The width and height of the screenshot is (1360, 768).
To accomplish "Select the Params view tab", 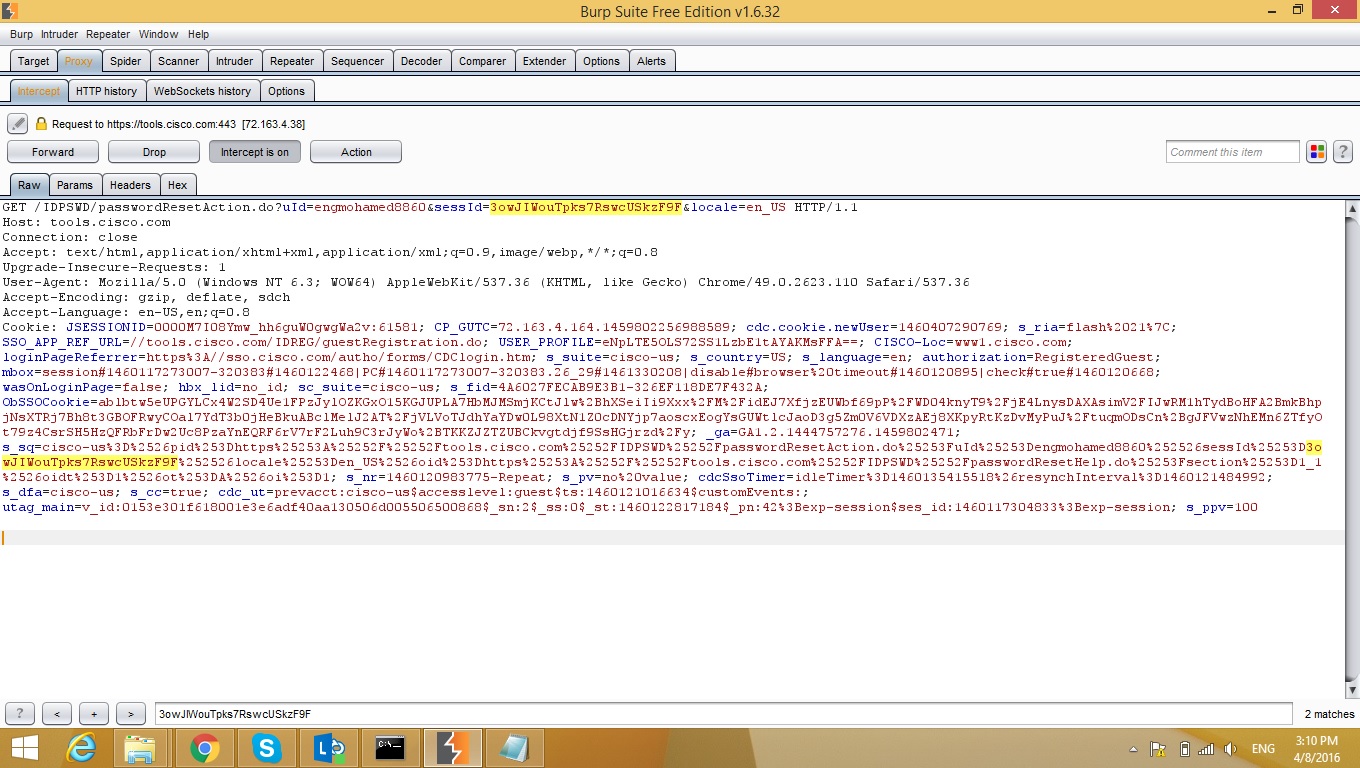I will click(x=75, y=185).
